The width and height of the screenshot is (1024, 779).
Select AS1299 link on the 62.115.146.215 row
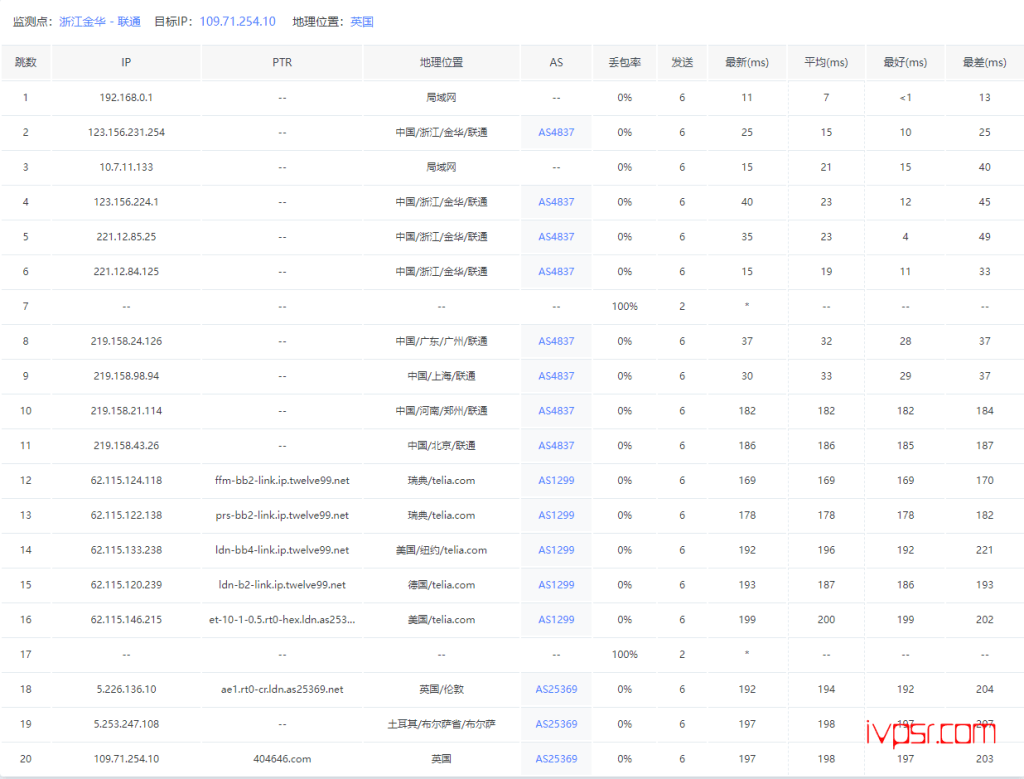tap(556, 620)
